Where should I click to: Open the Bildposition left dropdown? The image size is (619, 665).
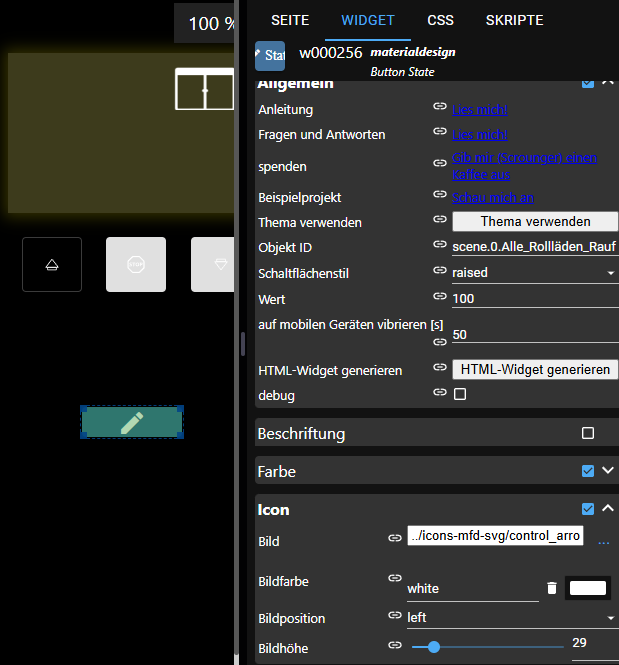coord(512,618)
